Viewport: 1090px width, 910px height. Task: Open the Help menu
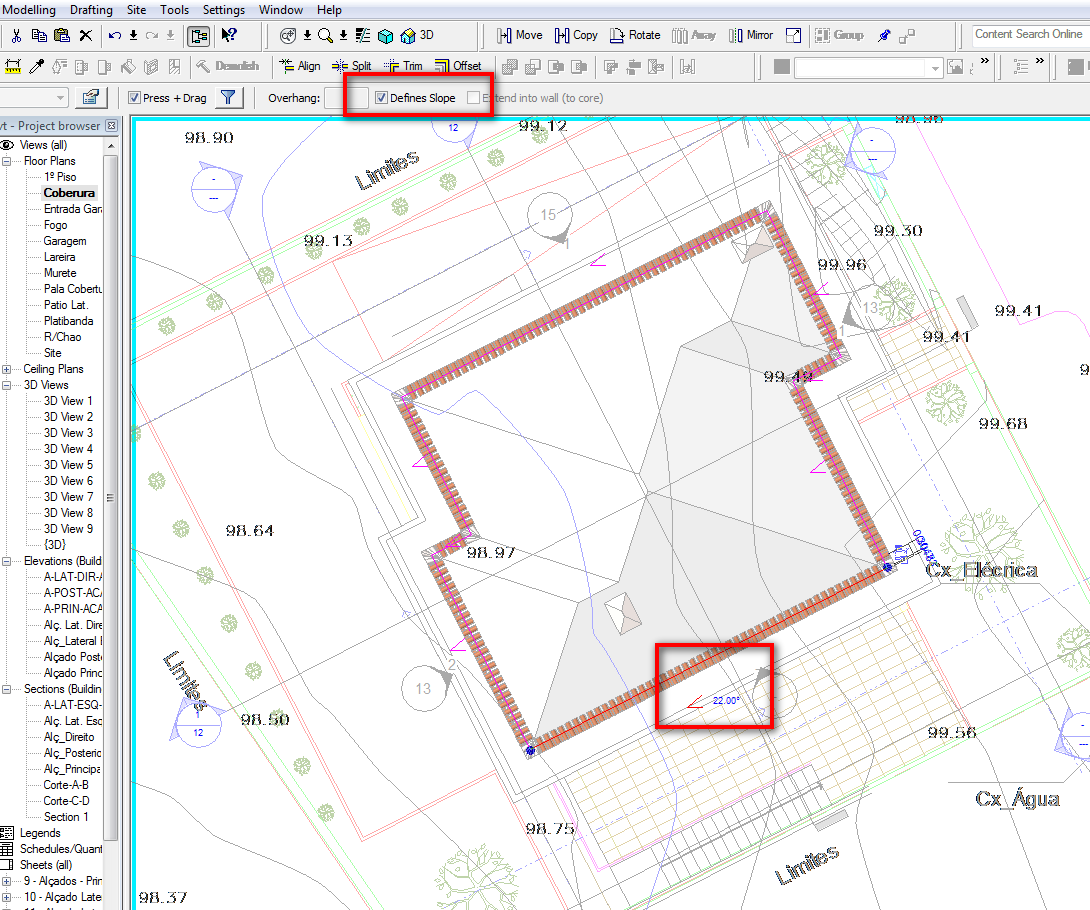[329, 10]
